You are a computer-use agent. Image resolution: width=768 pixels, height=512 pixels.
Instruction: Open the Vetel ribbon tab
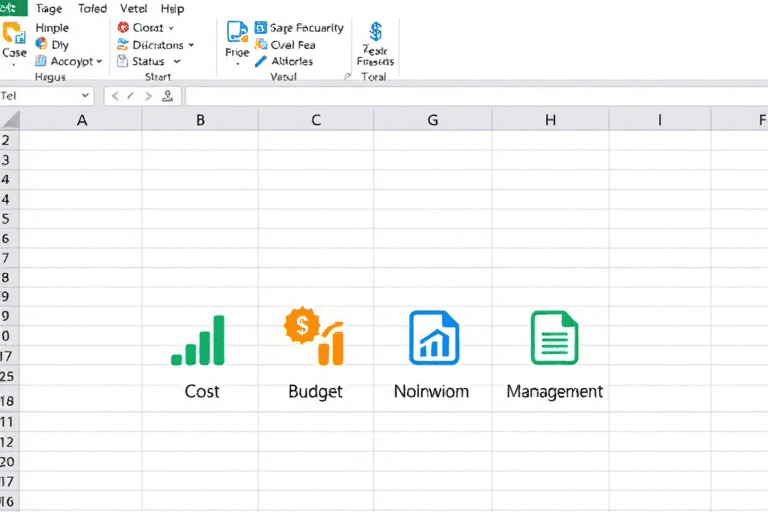(134, 8)
